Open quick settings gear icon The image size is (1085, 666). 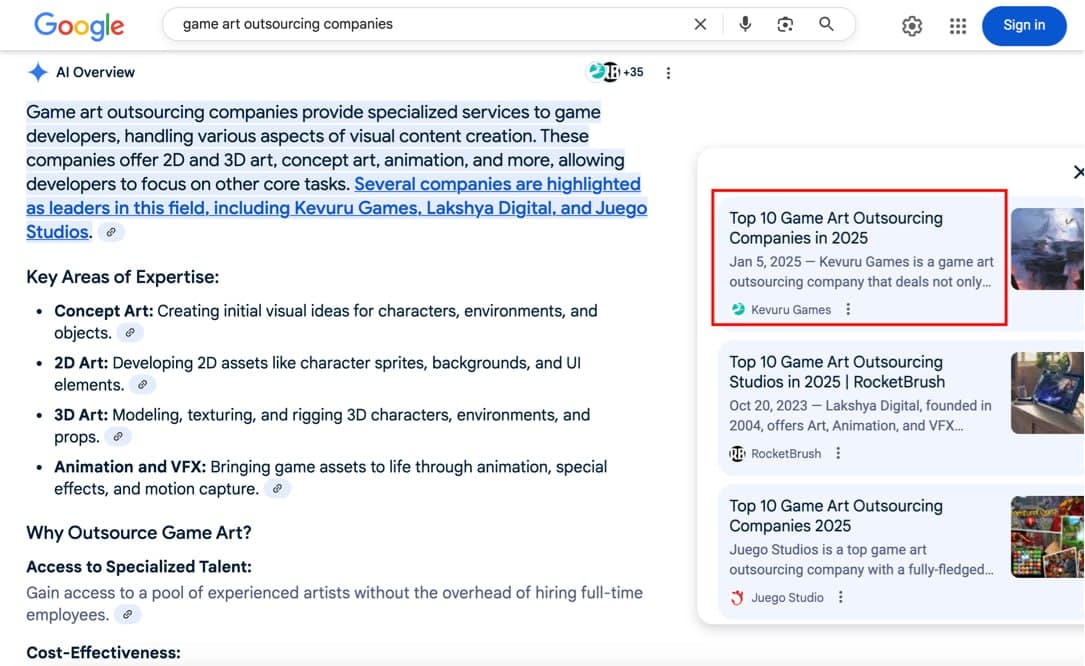click(x=912, y=26)
